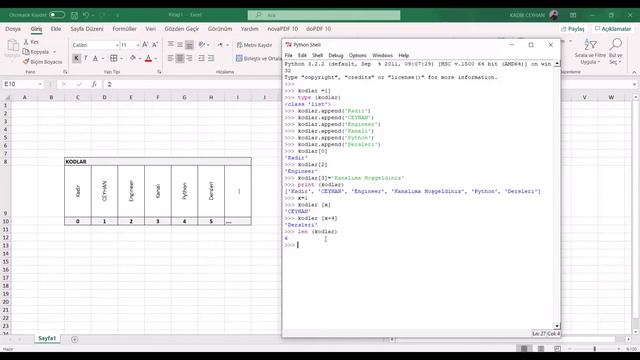Click the decrease font size icon

click(155, 45)
